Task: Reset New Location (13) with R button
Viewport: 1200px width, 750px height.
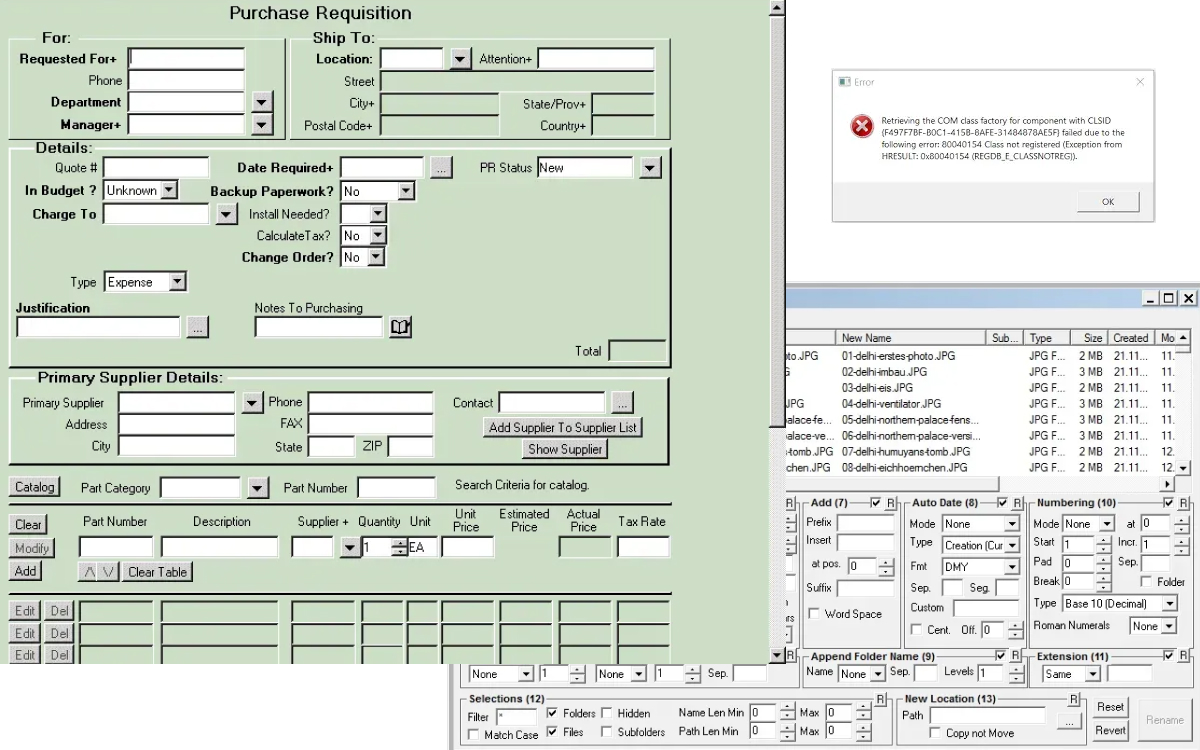Action: click(x=1073, y=699)
